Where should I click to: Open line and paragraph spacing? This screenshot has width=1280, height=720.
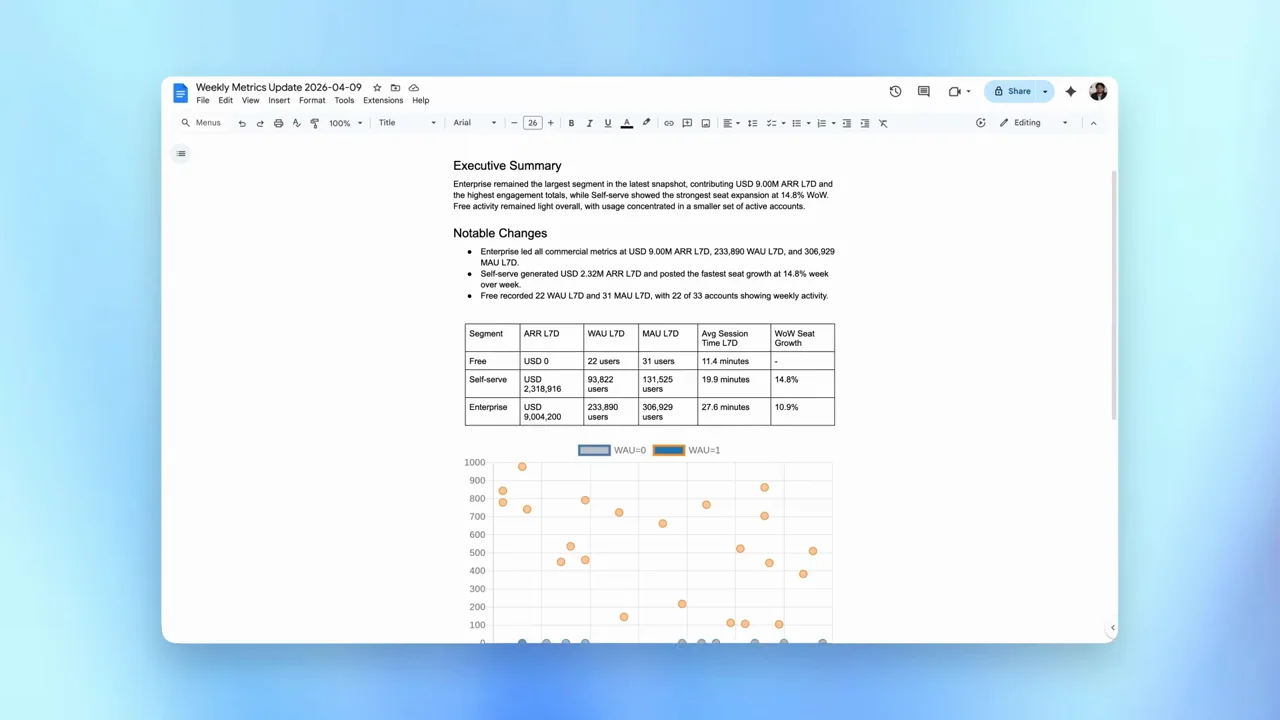click(x=752, y=123)
